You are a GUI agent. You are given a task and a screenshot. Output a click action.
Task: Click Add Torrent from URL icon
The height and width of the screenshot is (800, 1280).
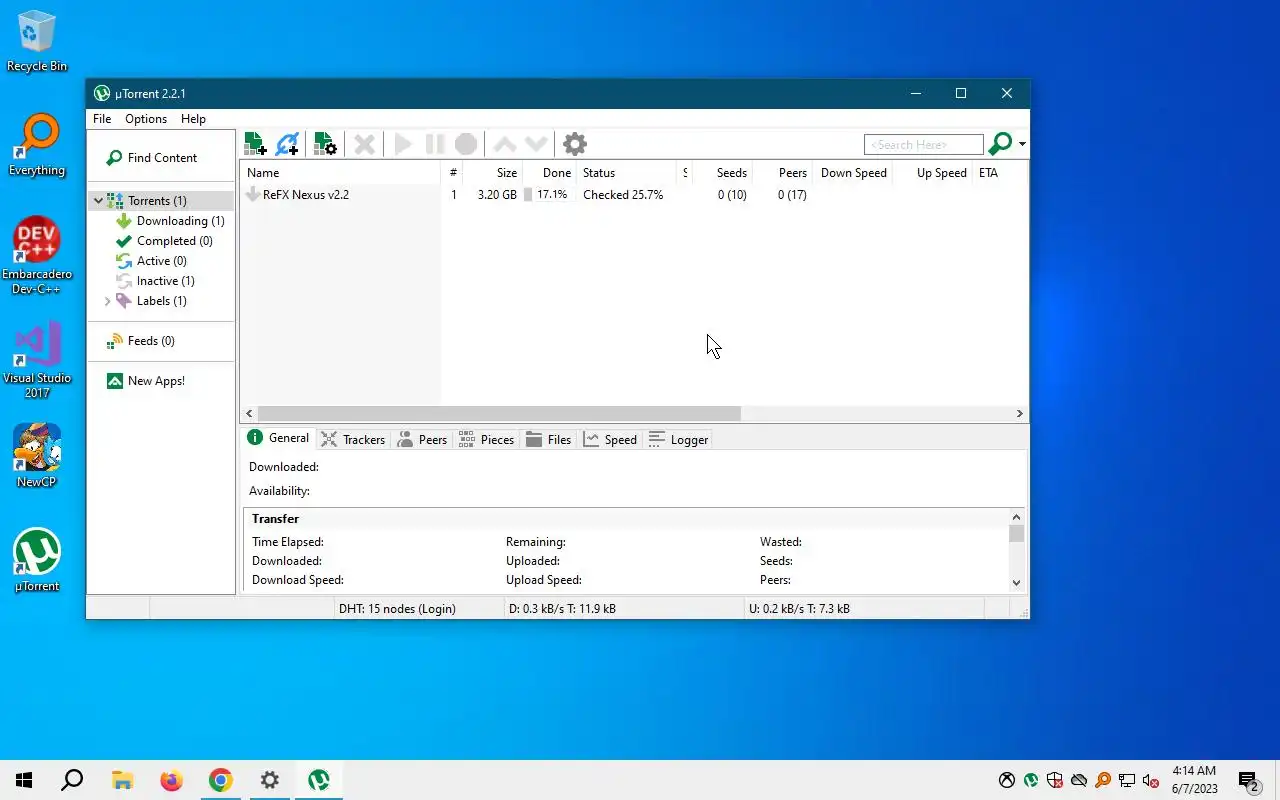[287, 144]
